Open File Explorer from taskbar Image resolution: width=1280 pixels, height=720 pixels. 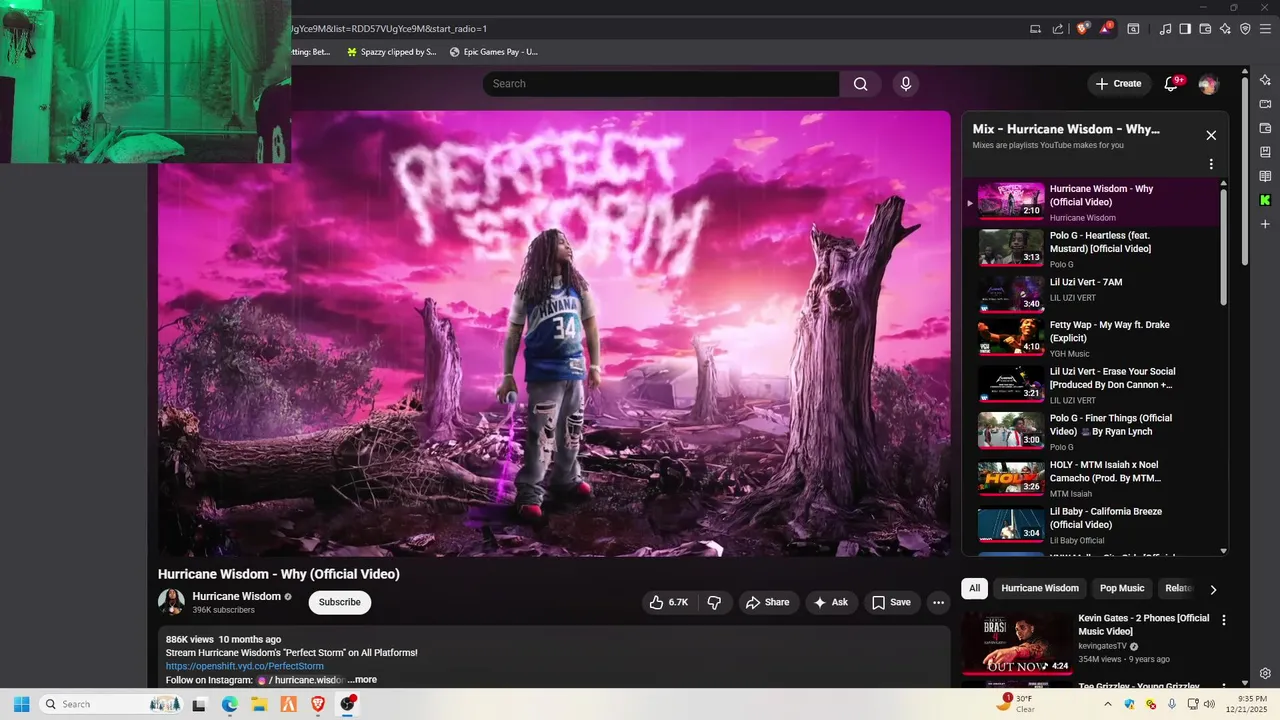point(258,704)
